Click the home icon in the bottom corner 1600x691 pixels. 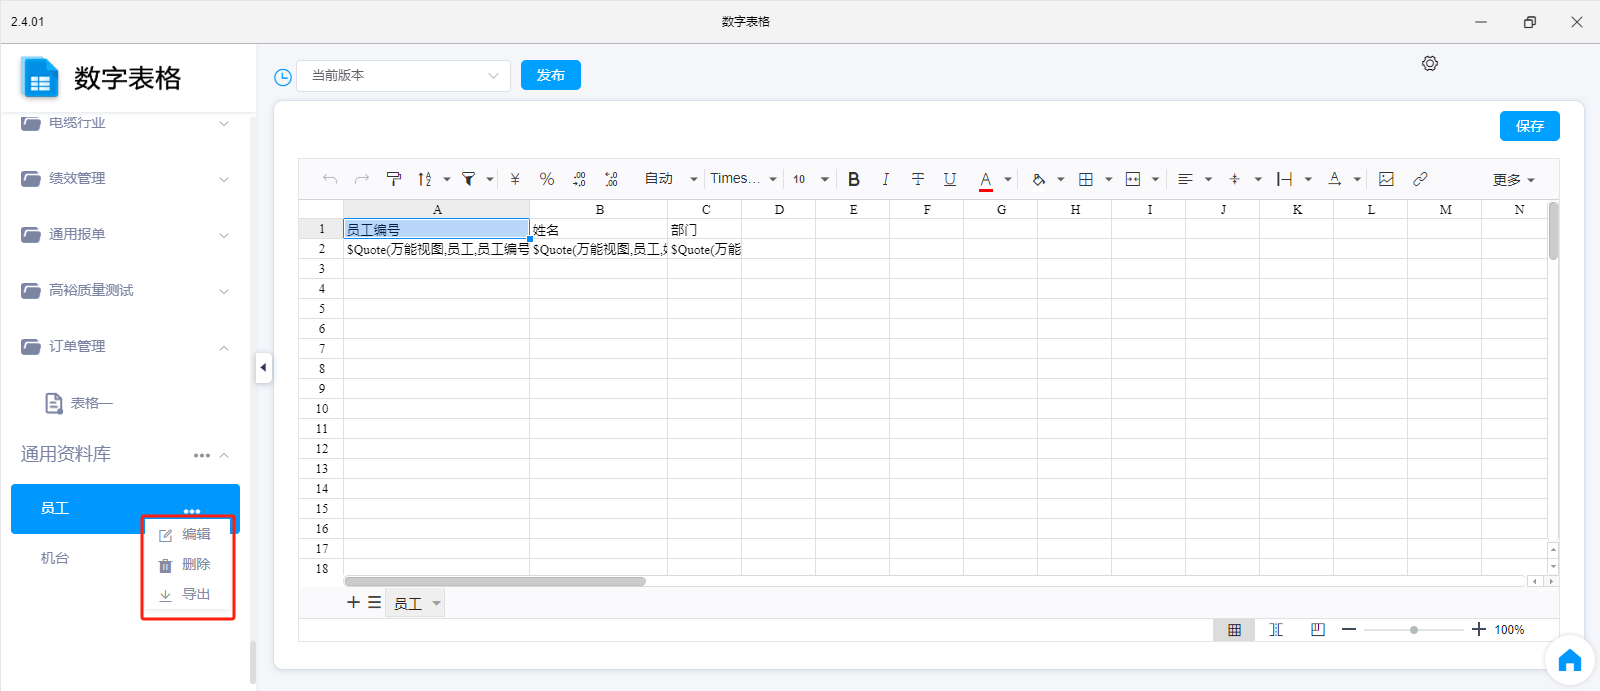[1569, 660]
